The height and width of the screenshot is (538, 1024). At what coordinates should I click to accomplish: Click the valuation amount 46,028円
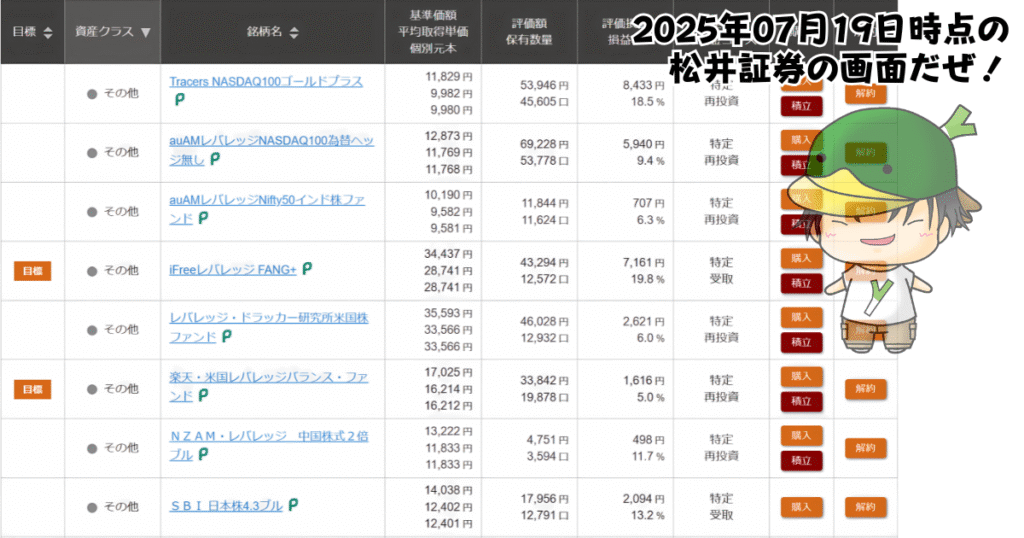click(x=544, y=322)
